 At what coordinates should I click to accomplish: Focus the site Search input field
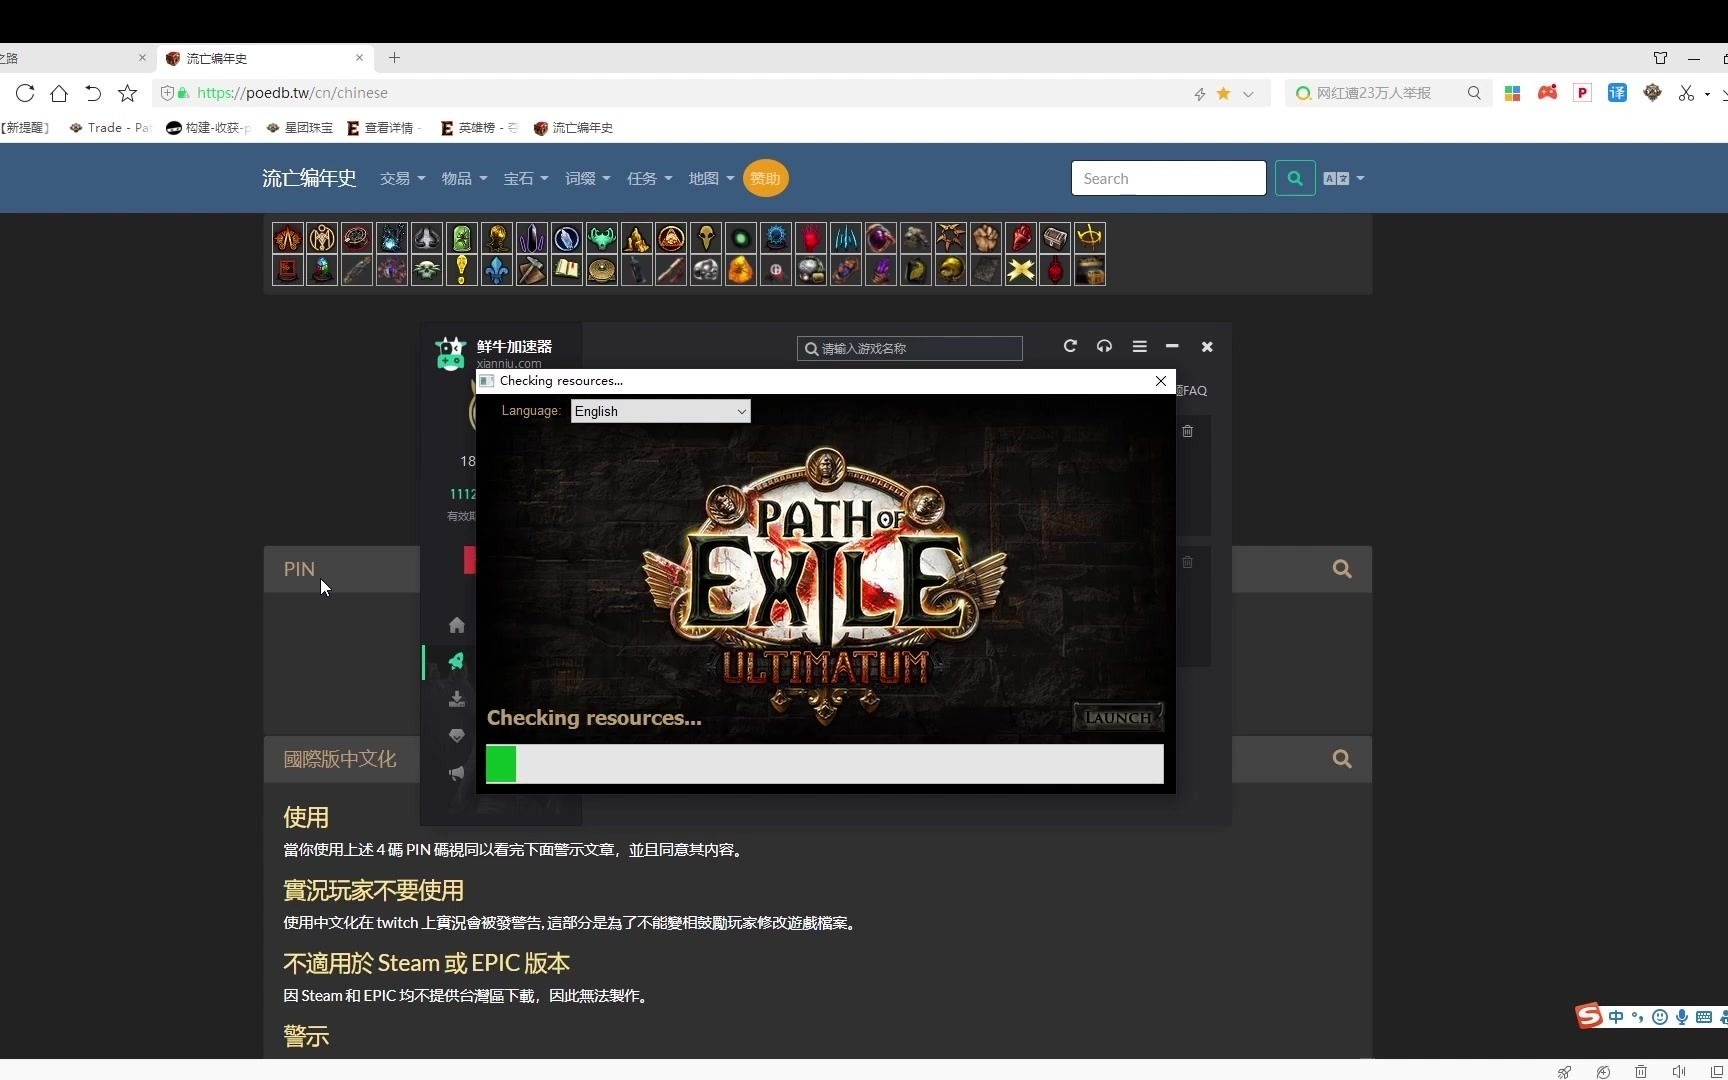[x=1168, y=178]
